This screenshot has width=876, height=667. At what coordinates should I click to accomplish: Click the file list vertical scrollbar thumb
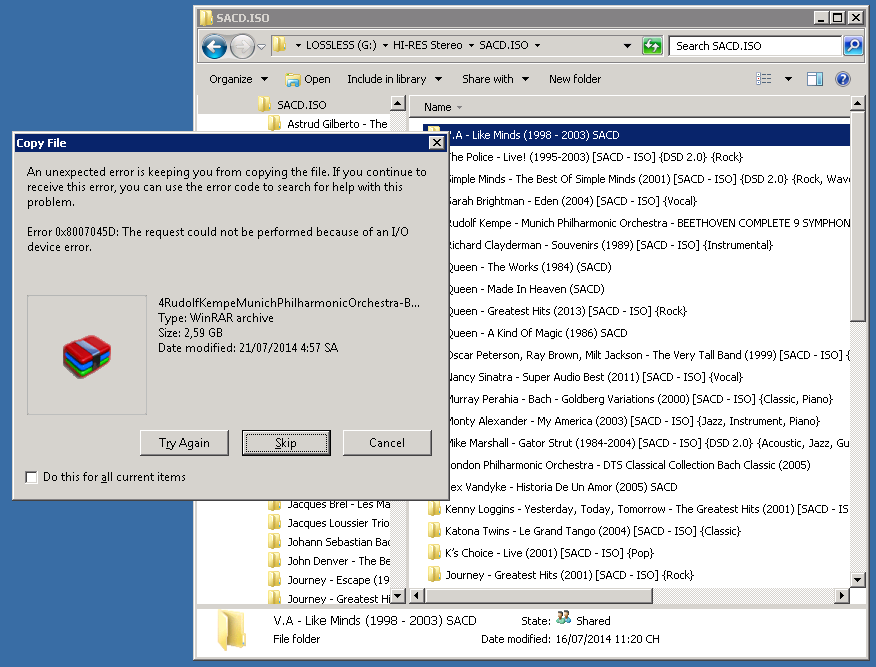coord(858,216)
